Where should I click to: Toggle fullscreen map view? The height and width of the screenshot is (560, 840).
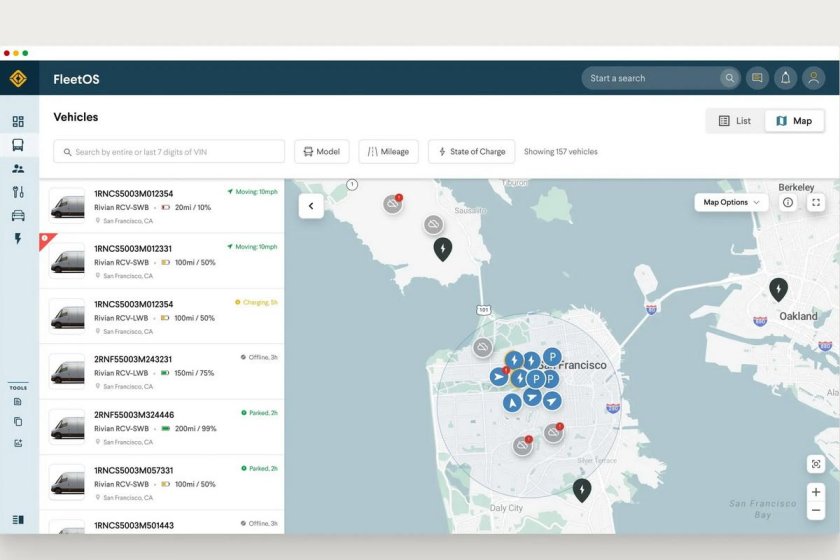tap(816, 202)
